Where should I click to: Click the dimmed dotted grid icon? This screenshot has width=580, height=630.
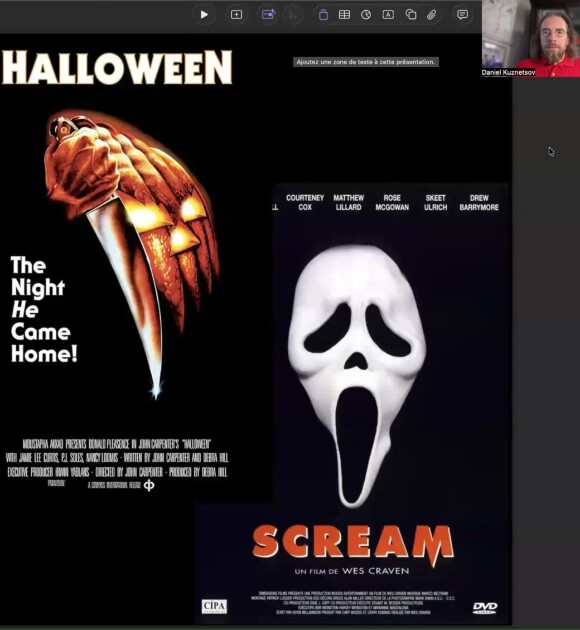293,15
